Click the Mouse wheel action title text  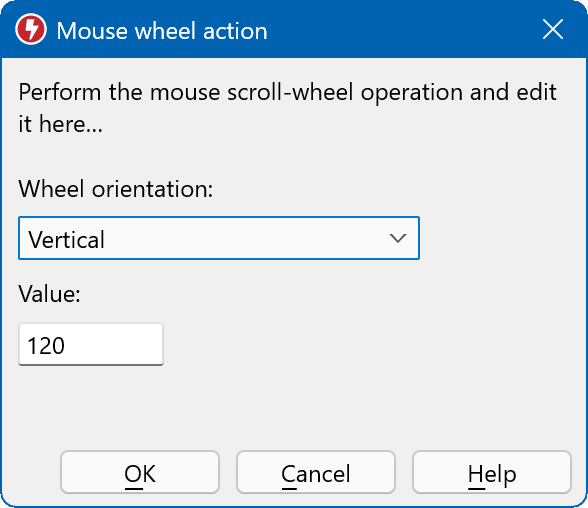(x=162, y=30)
